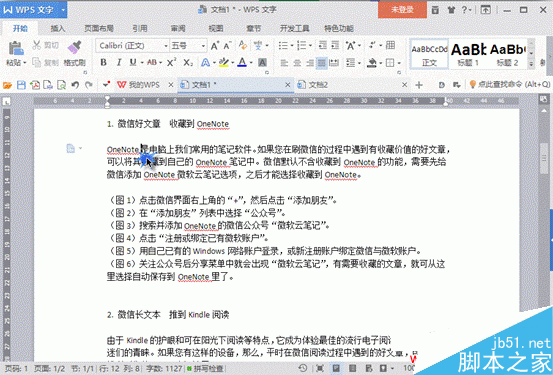
Task: Click the command search box (Alt+Q)
Action: pyautogui.click(x=510, y=85)
